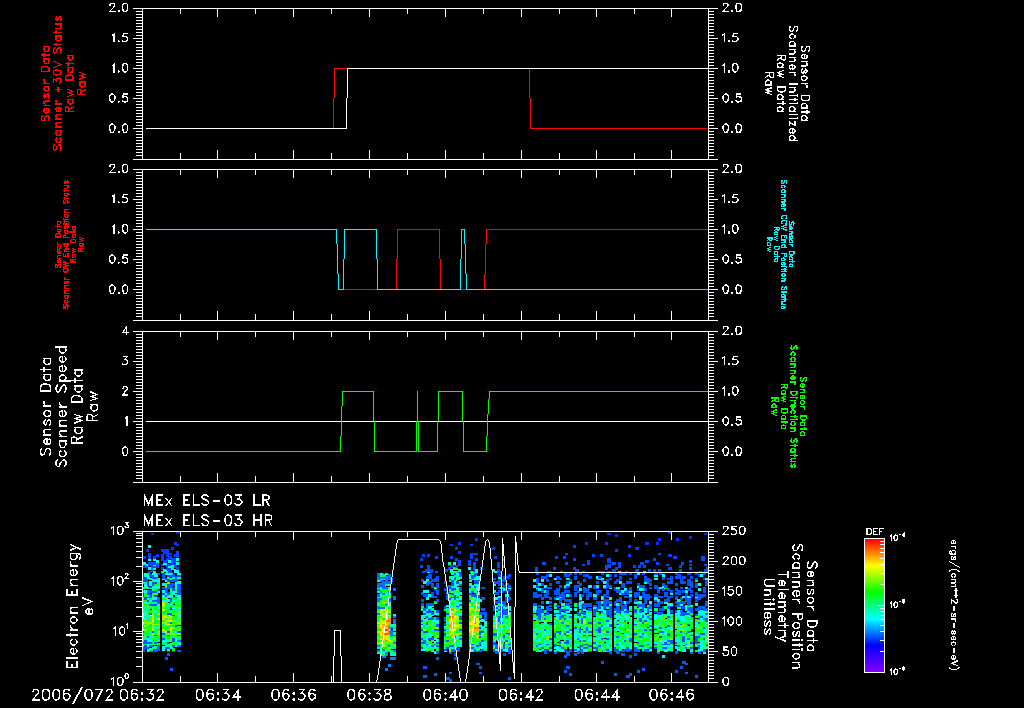
Task: Click the DEF rainbow color bar
Action: (874, 605)
